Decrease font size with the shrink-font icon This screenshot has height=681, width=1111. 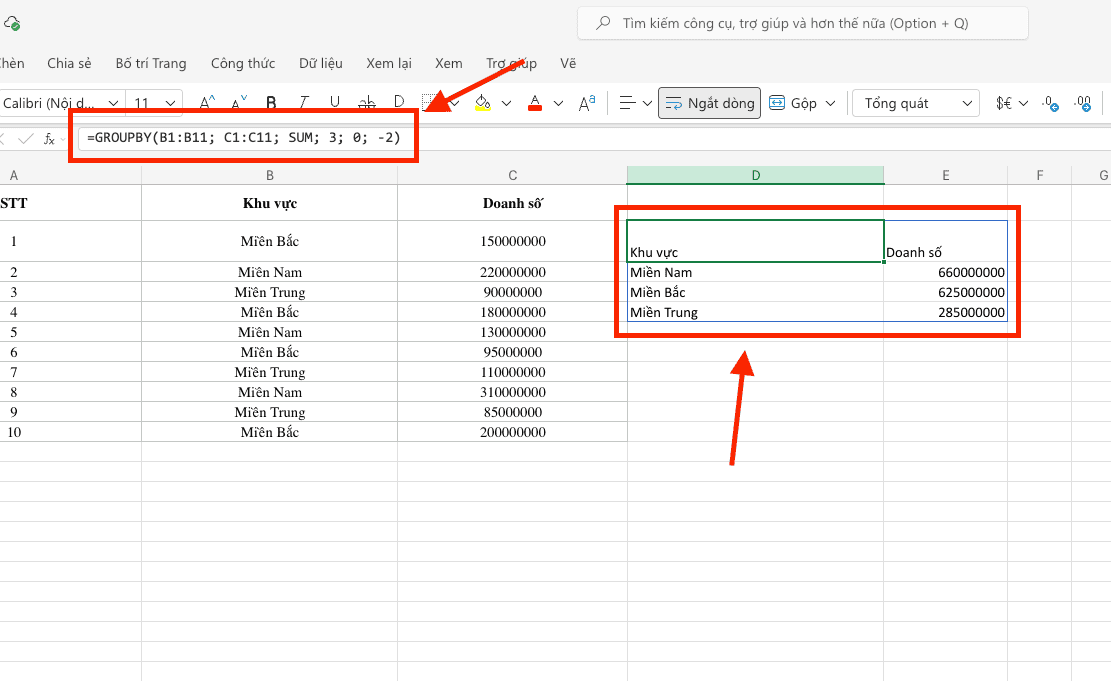coord(239,103)
